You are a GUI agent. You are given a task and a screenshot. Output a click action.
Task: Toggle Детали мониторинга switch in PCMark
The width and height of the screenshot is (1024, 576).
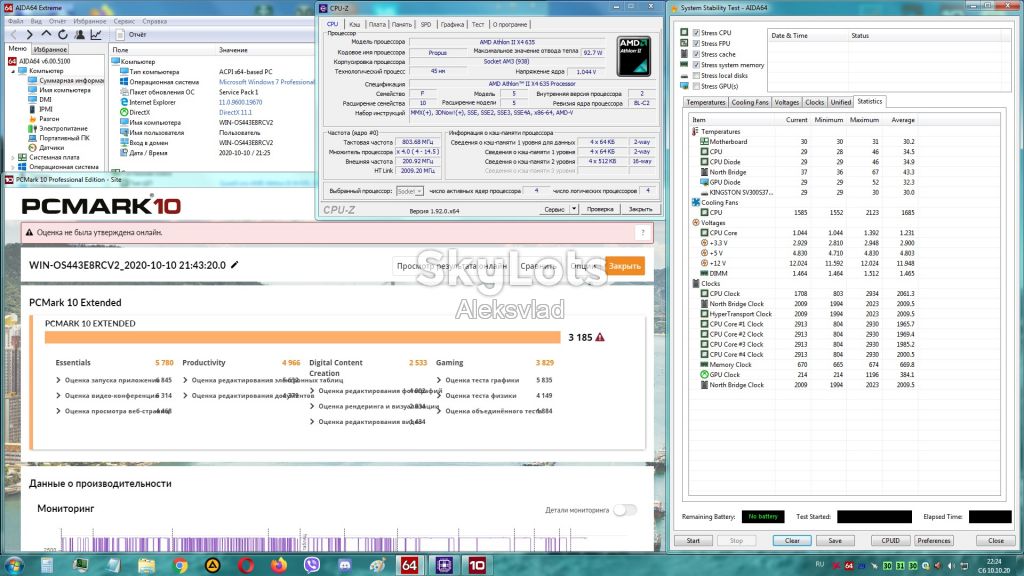[x=624, y=510]
